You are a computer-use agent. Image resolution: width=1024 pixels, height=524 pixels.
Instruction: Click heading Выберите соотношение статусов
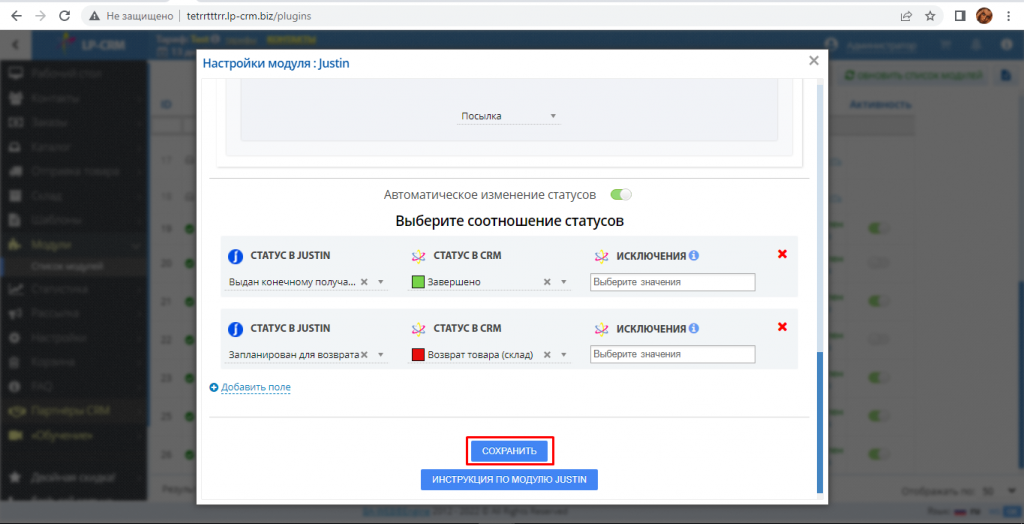509,221
